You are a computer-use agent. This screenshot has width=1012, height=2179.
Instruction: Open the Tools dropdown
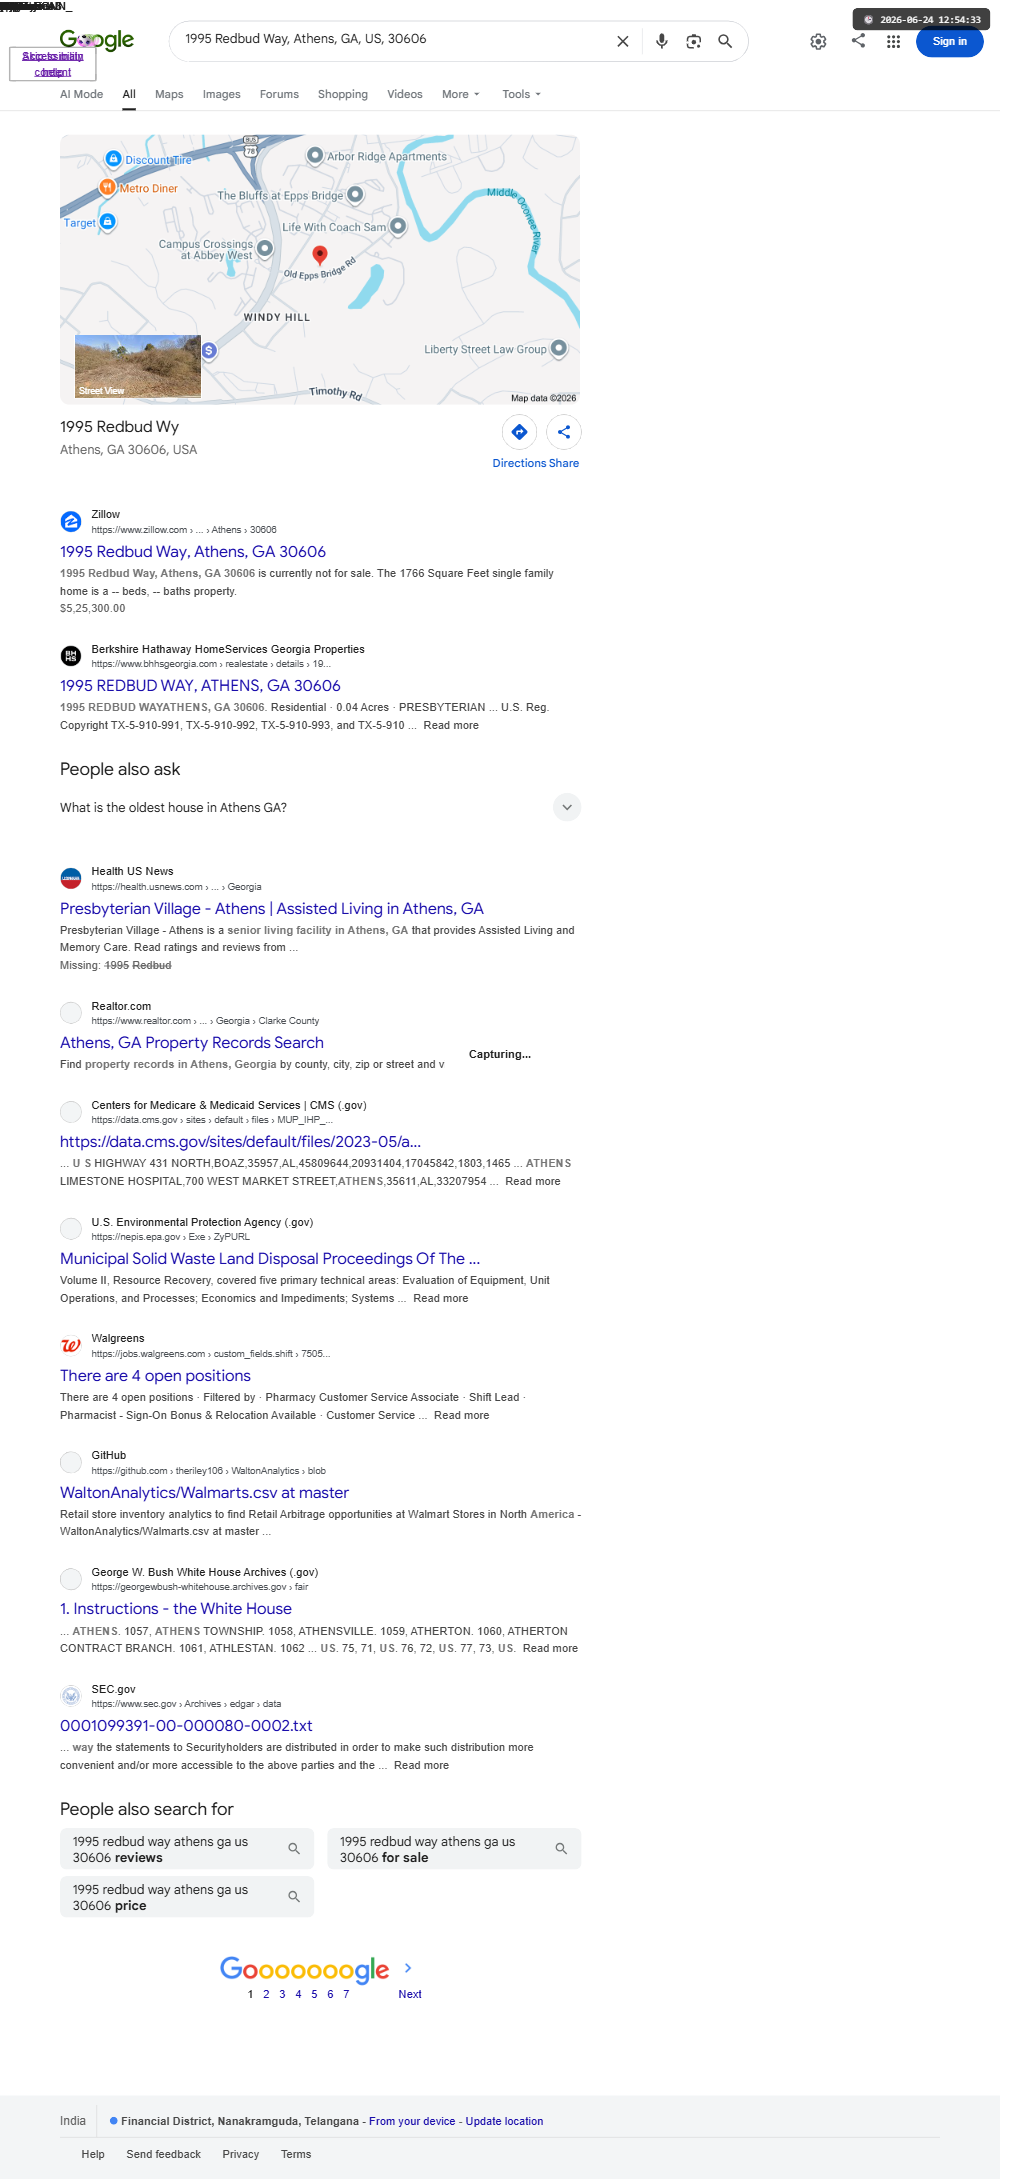(521, 94)
